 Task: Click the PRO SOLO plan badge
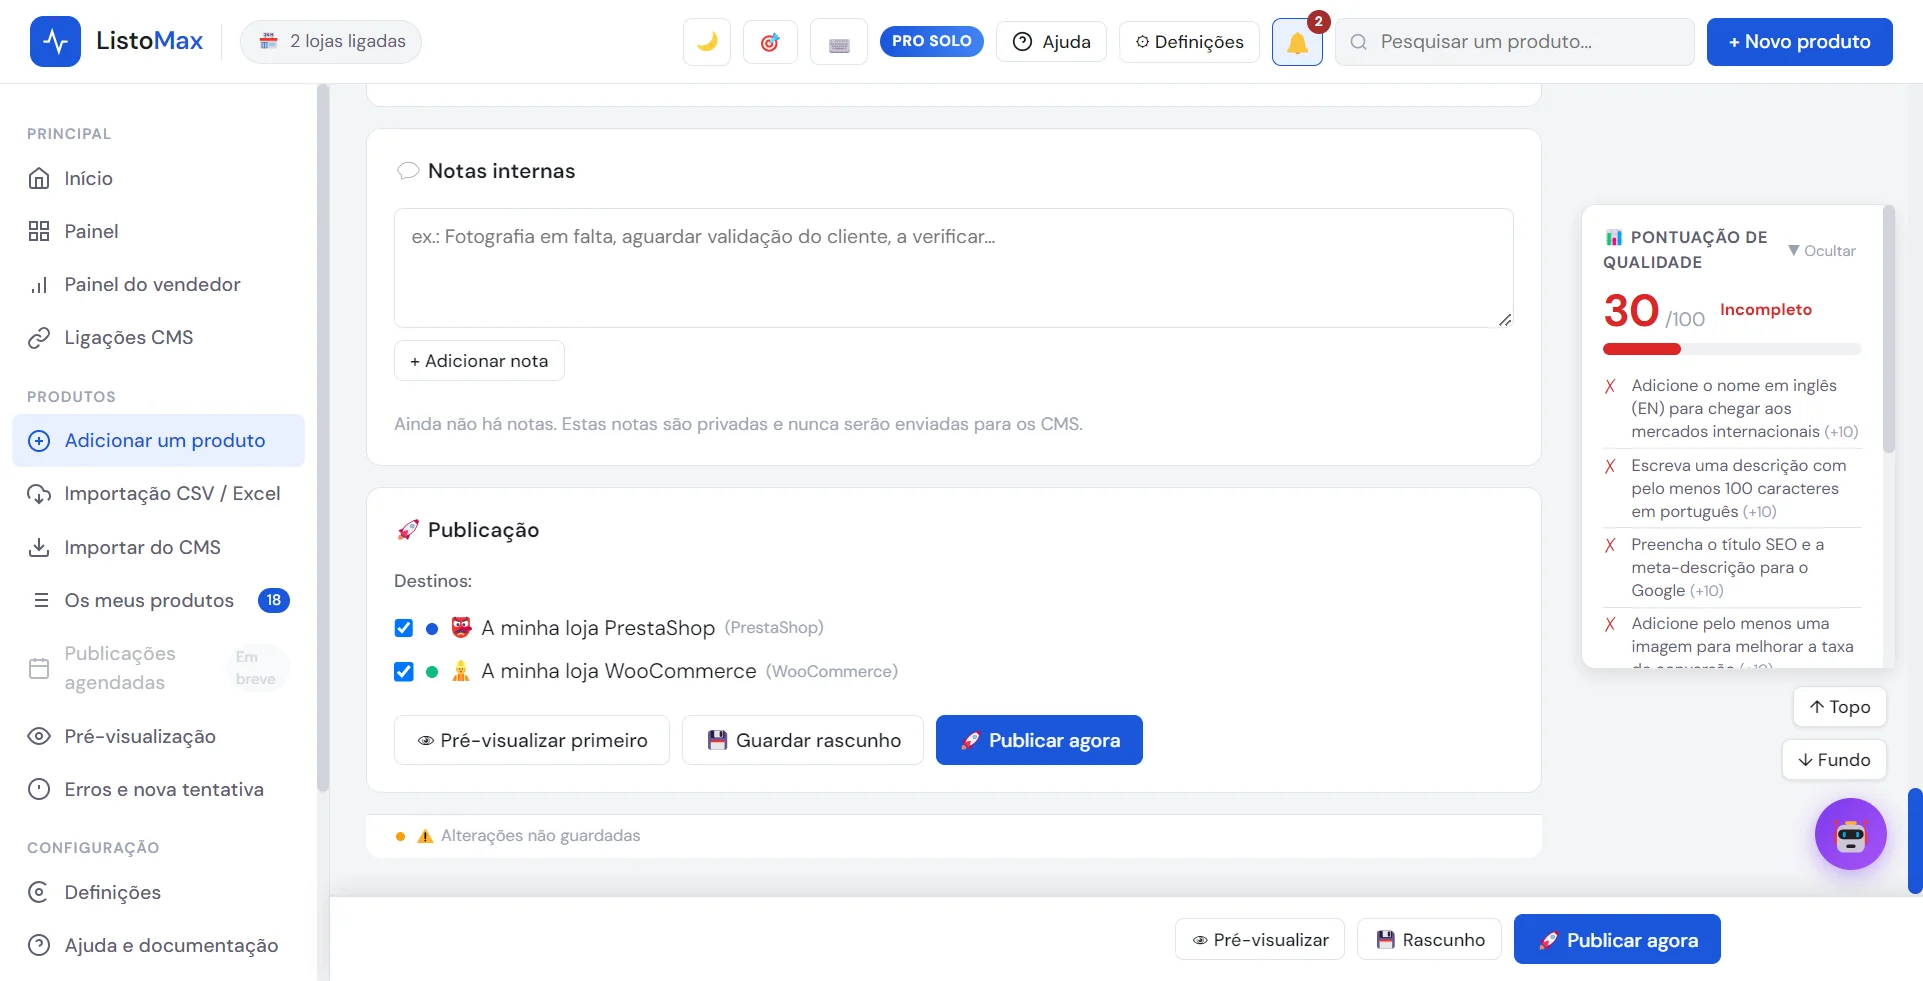931,41
